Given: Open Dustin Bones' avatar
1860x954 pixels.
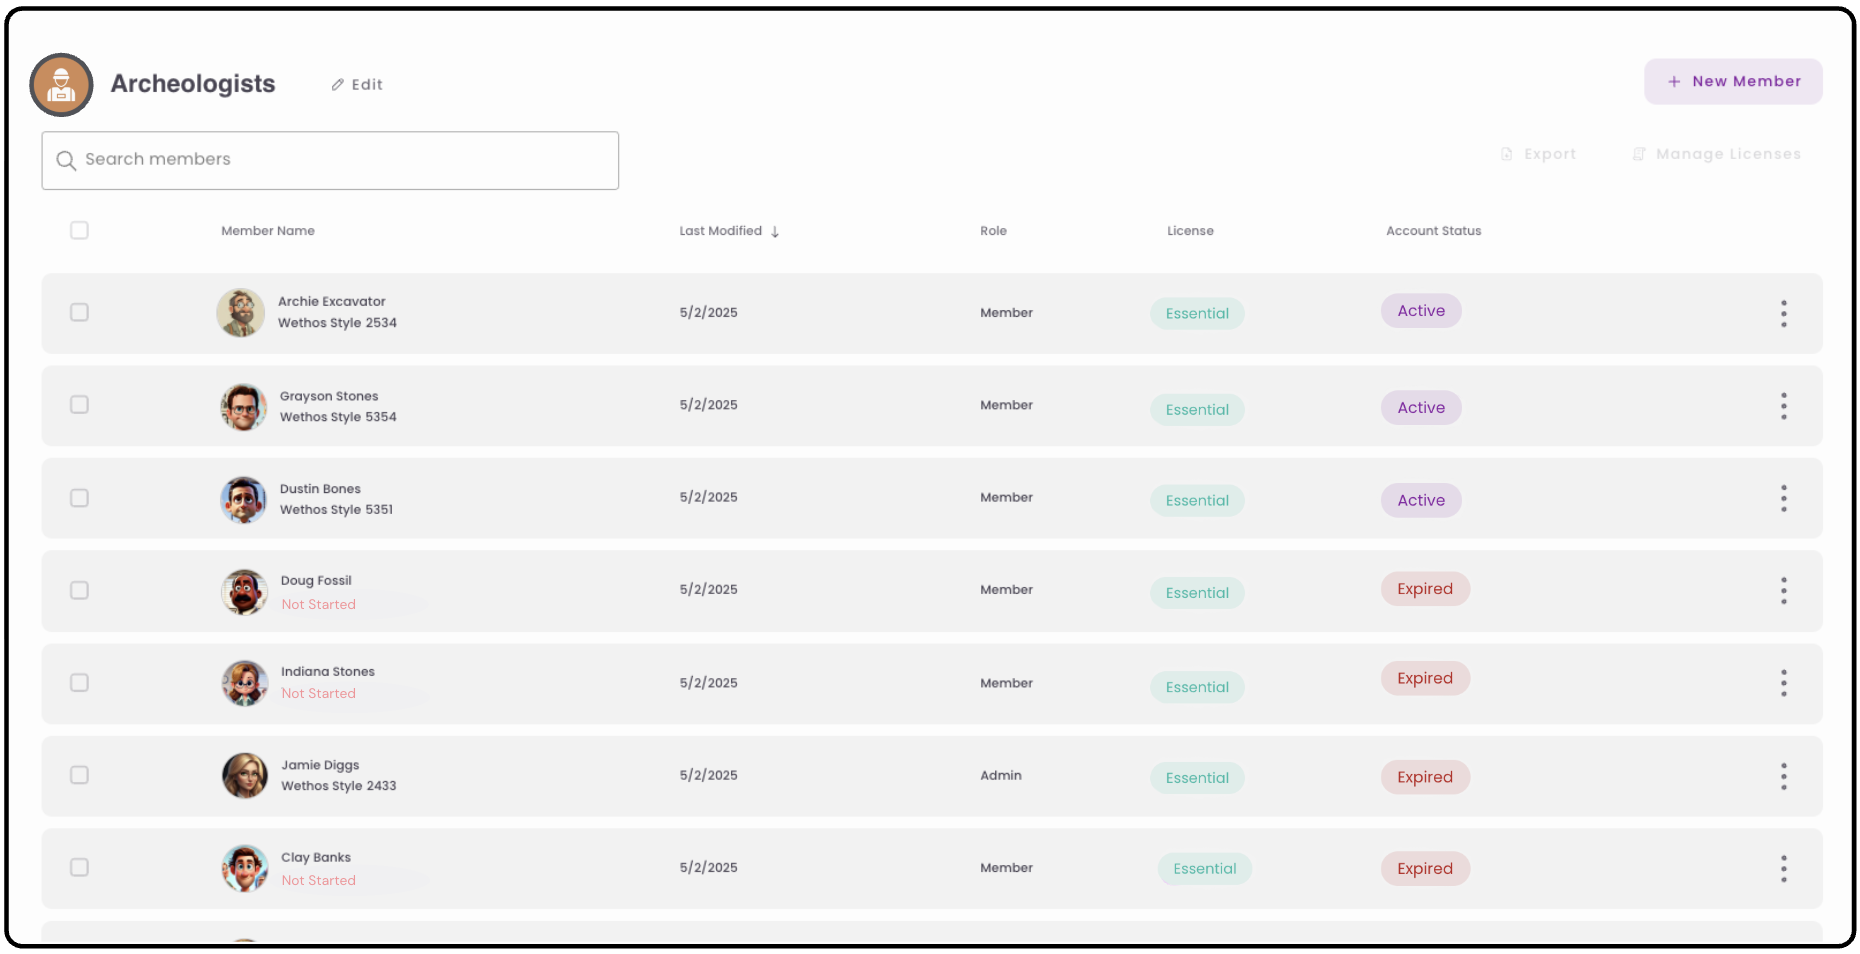Looking at the screenshot, I should [244, 500].
